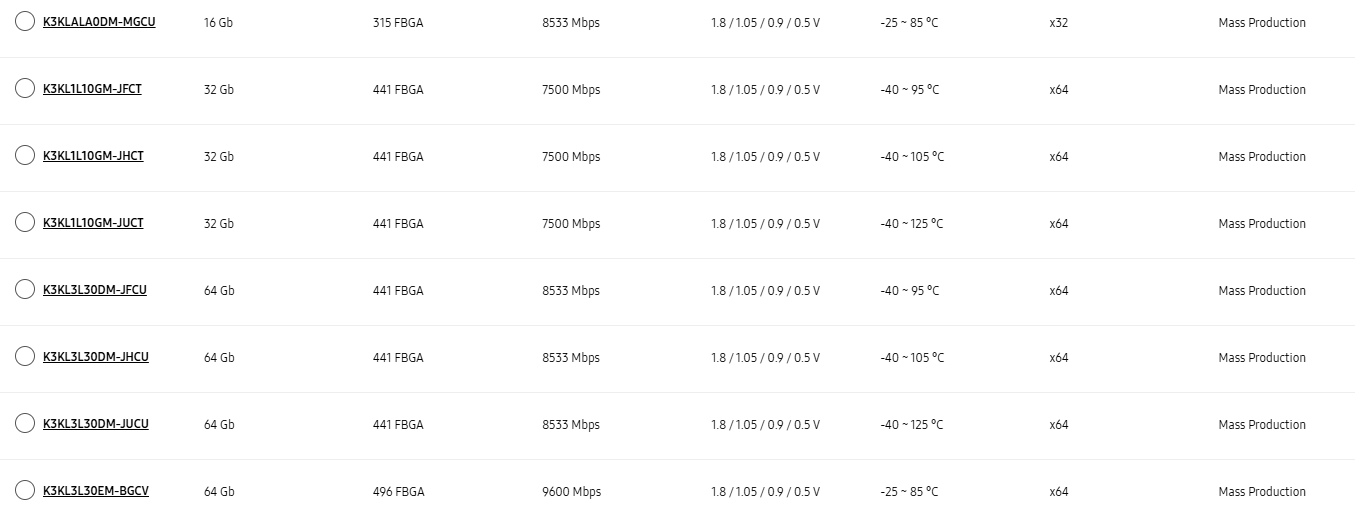1355x523 pixels.
Task: Select radio button for K3KL1L10GM-JFCT
Action: click(25, 89)
